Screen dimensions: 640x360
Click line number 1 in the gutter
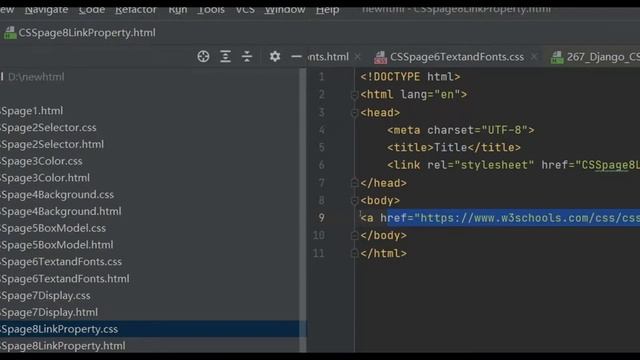click(x=322, y=77)
